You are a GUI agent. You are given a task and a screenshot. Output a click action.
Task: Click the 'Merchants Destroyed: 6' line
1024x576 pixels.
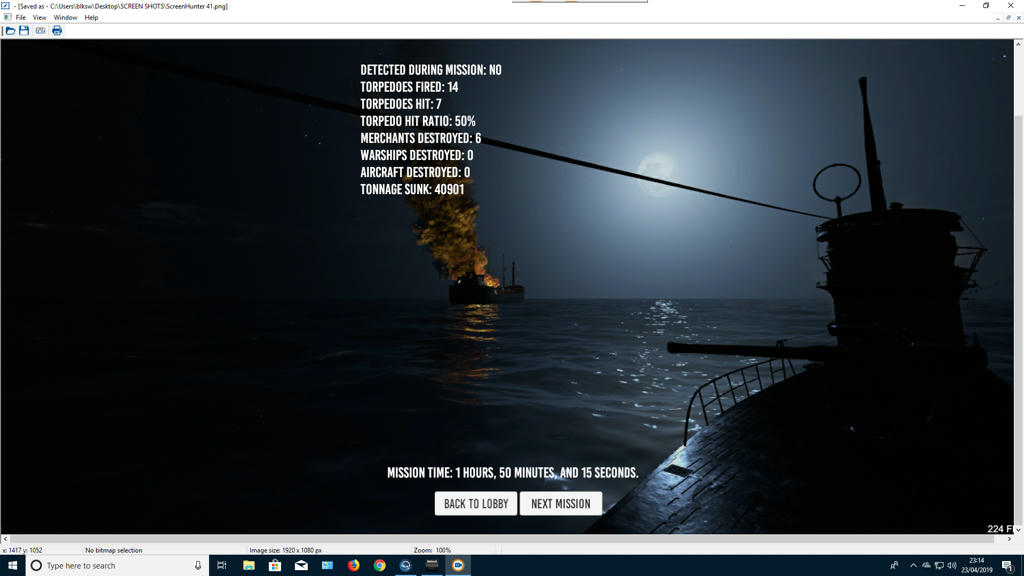pyautogui.click(x=421, y=138)
